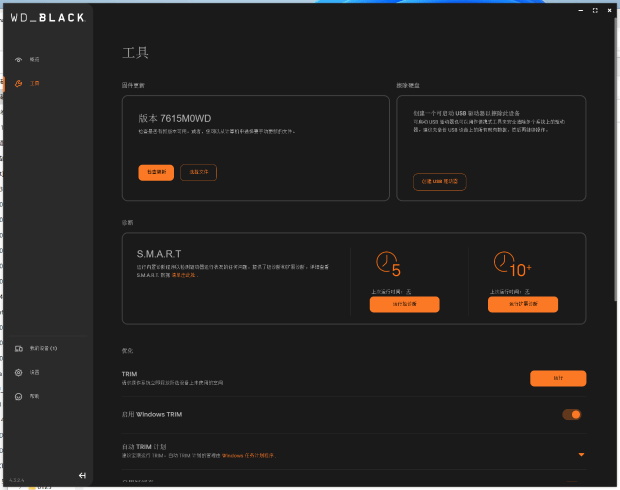This screenshot has width=620, height=490.
Task: Open the 设置 gear icon
Action: 19,373
